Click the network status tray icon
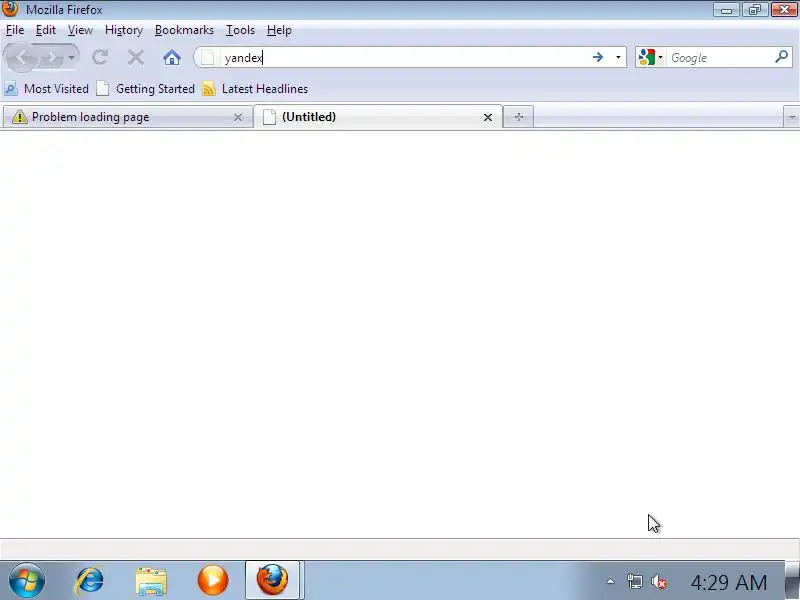Screen dimensions: 800x600 coord(635,581)
